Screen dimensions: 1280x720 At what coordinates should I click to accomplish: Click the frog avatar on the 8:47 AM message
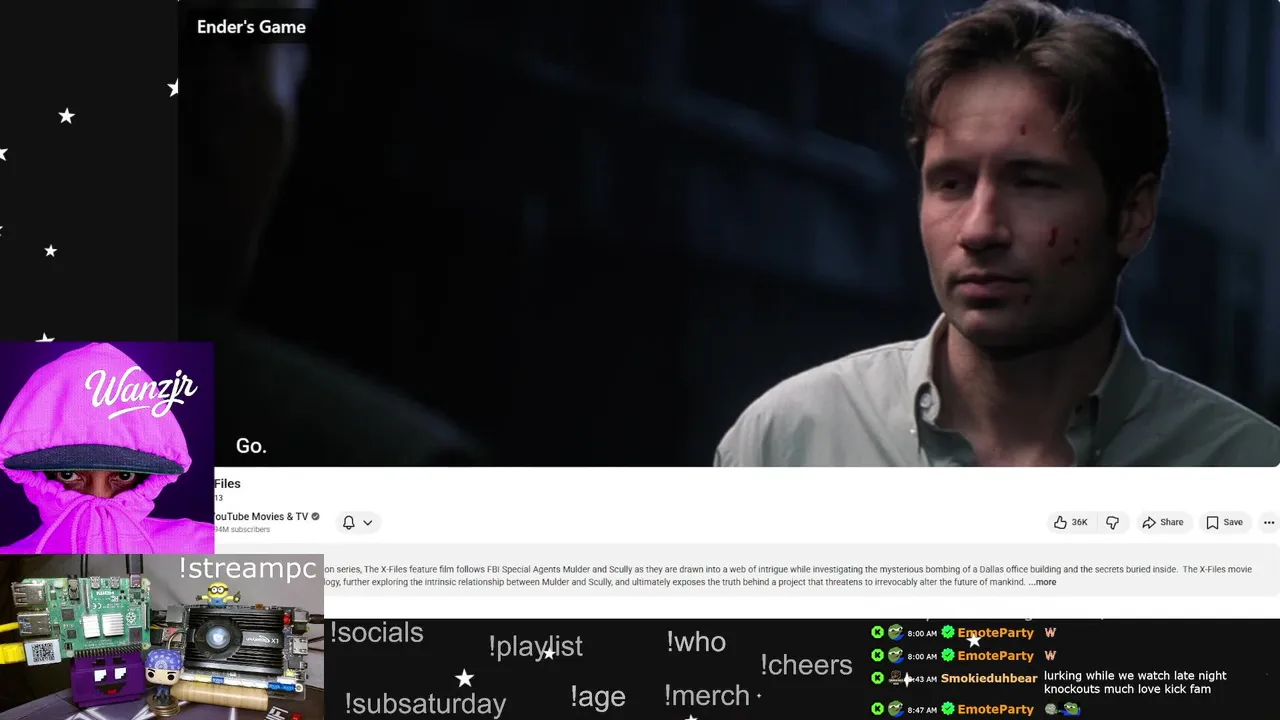tap(895, 709)
